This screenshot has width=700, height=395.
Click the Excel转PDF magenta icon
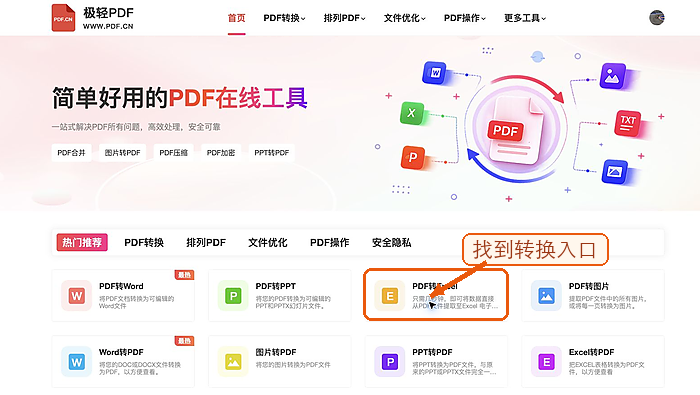546,362
